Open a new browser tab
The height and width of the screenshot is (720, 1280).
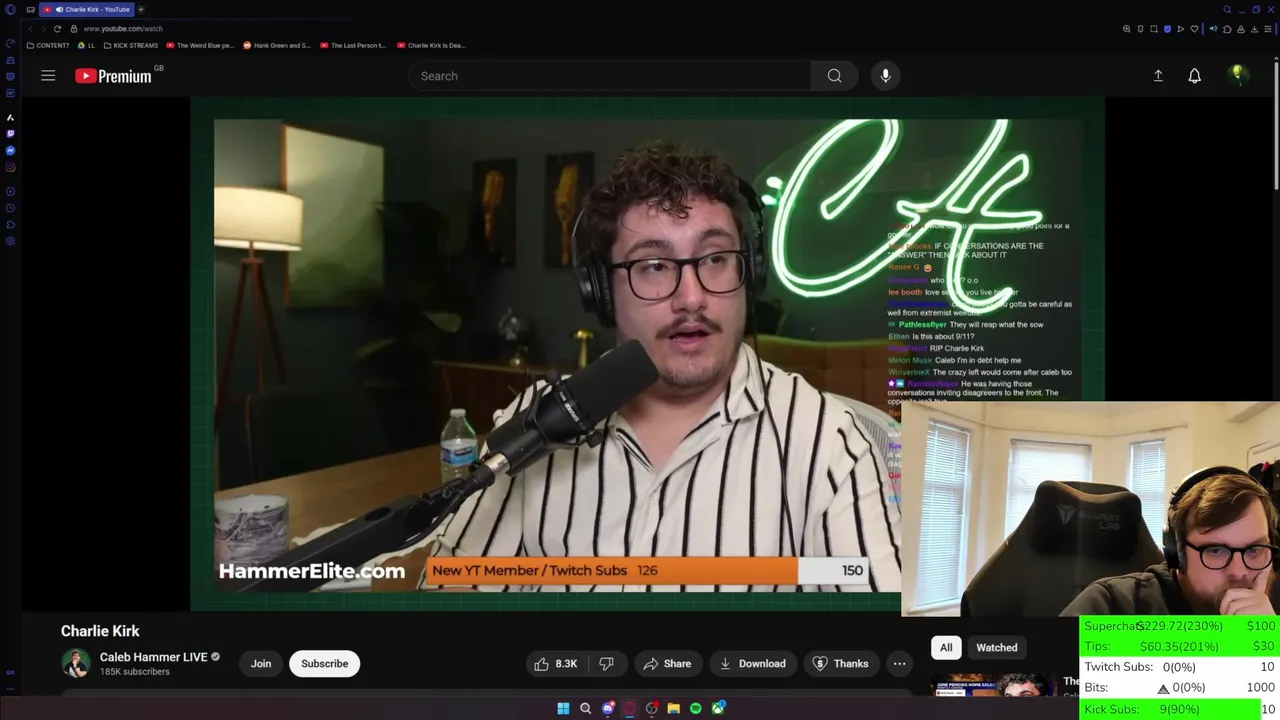click(141, 9)
